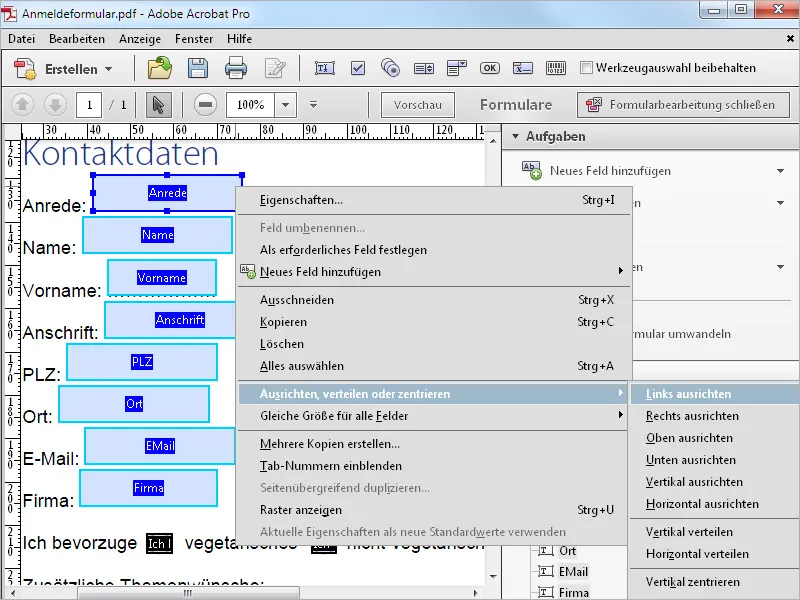Click the Firma text field icon in list
The height and width of the screenshot is (600, 800).
(545, 592)
